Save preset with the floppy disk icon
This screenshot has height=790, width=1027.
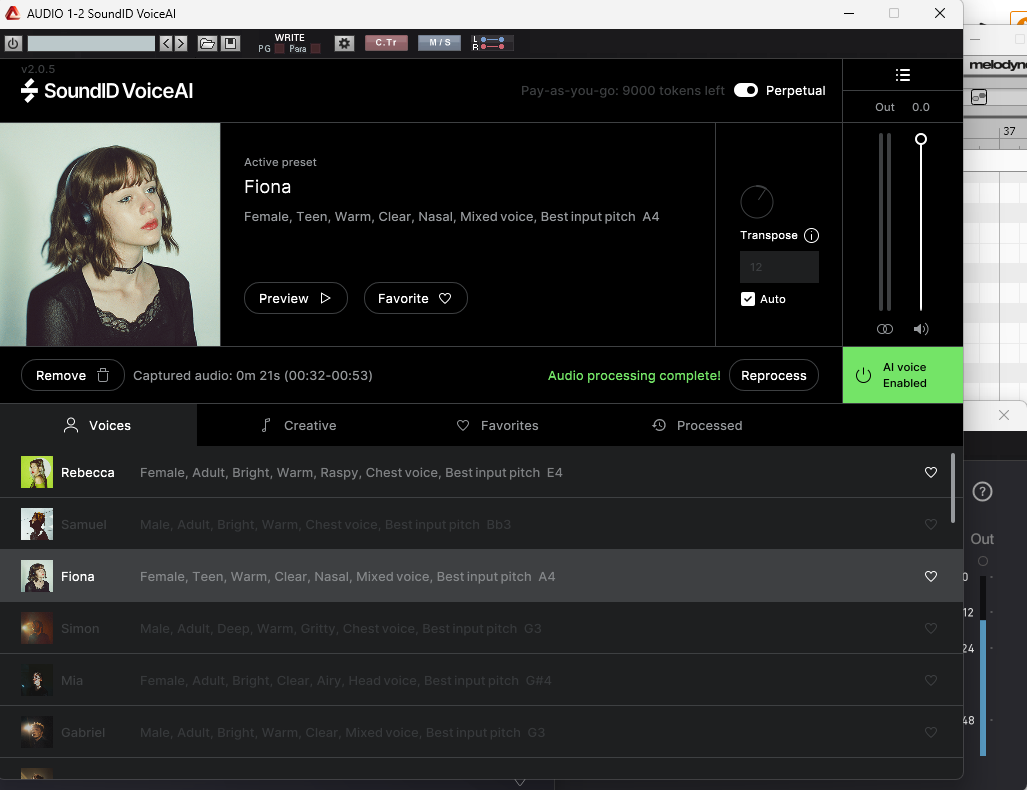[x=231, y=43]
